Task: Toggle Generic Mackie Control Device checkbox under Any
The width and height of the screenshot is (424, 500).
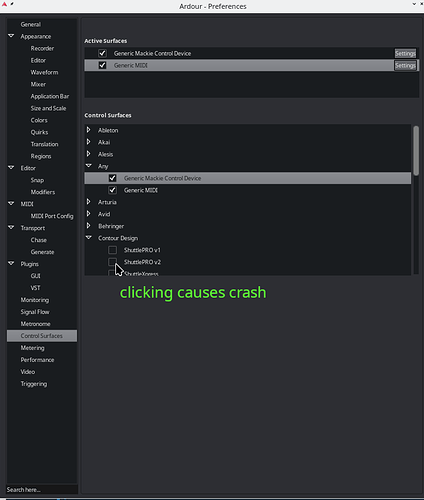Action: click(x=112, y=178)
